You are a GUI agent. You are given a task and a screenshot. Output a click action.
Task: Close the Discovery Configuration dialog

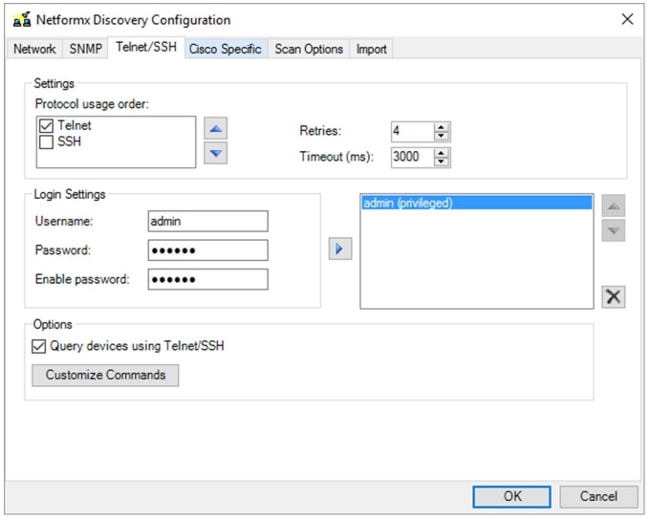tap(627, 19)
